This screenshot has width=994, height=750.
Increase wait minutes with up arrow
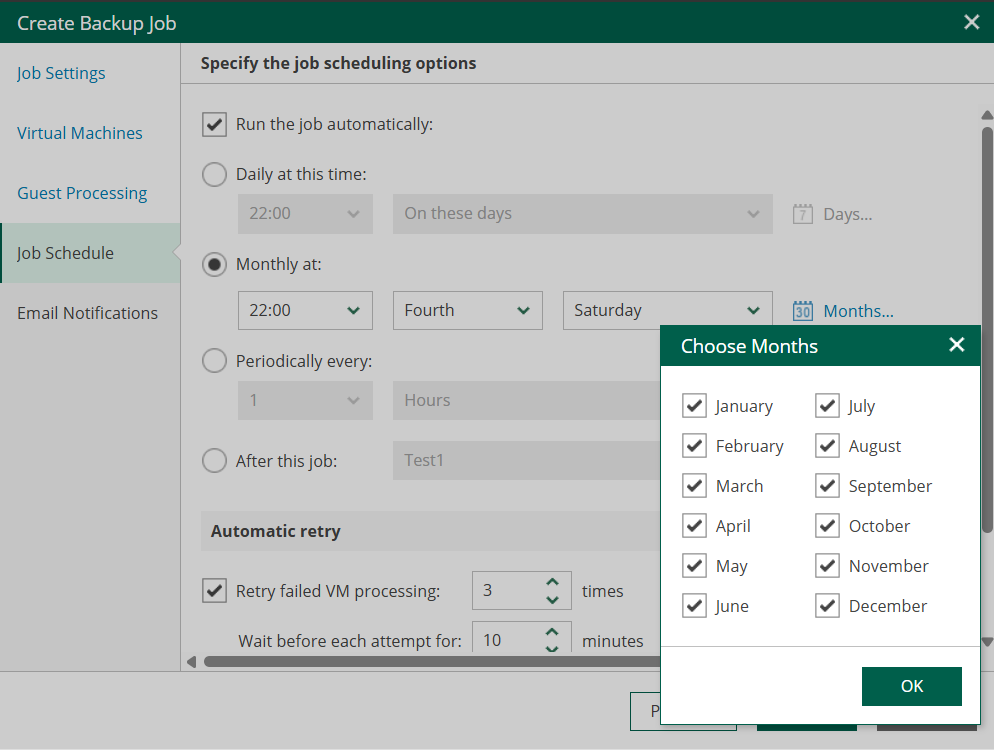coord(552,632)
